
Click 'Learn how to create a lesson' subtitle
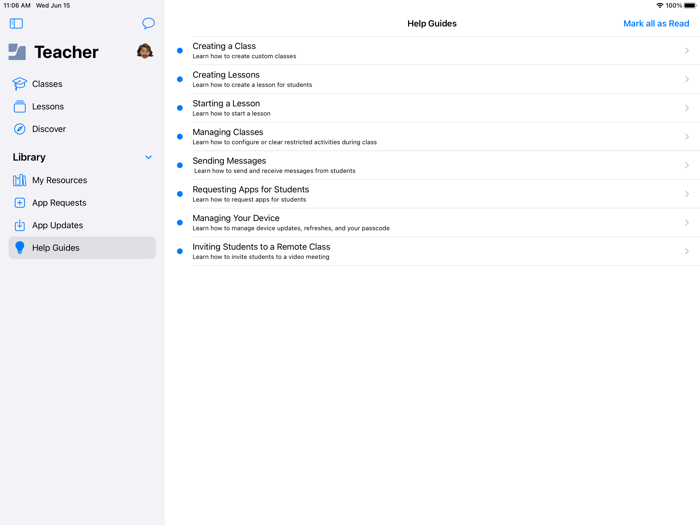pyautogui.click(x=252, y=85)
